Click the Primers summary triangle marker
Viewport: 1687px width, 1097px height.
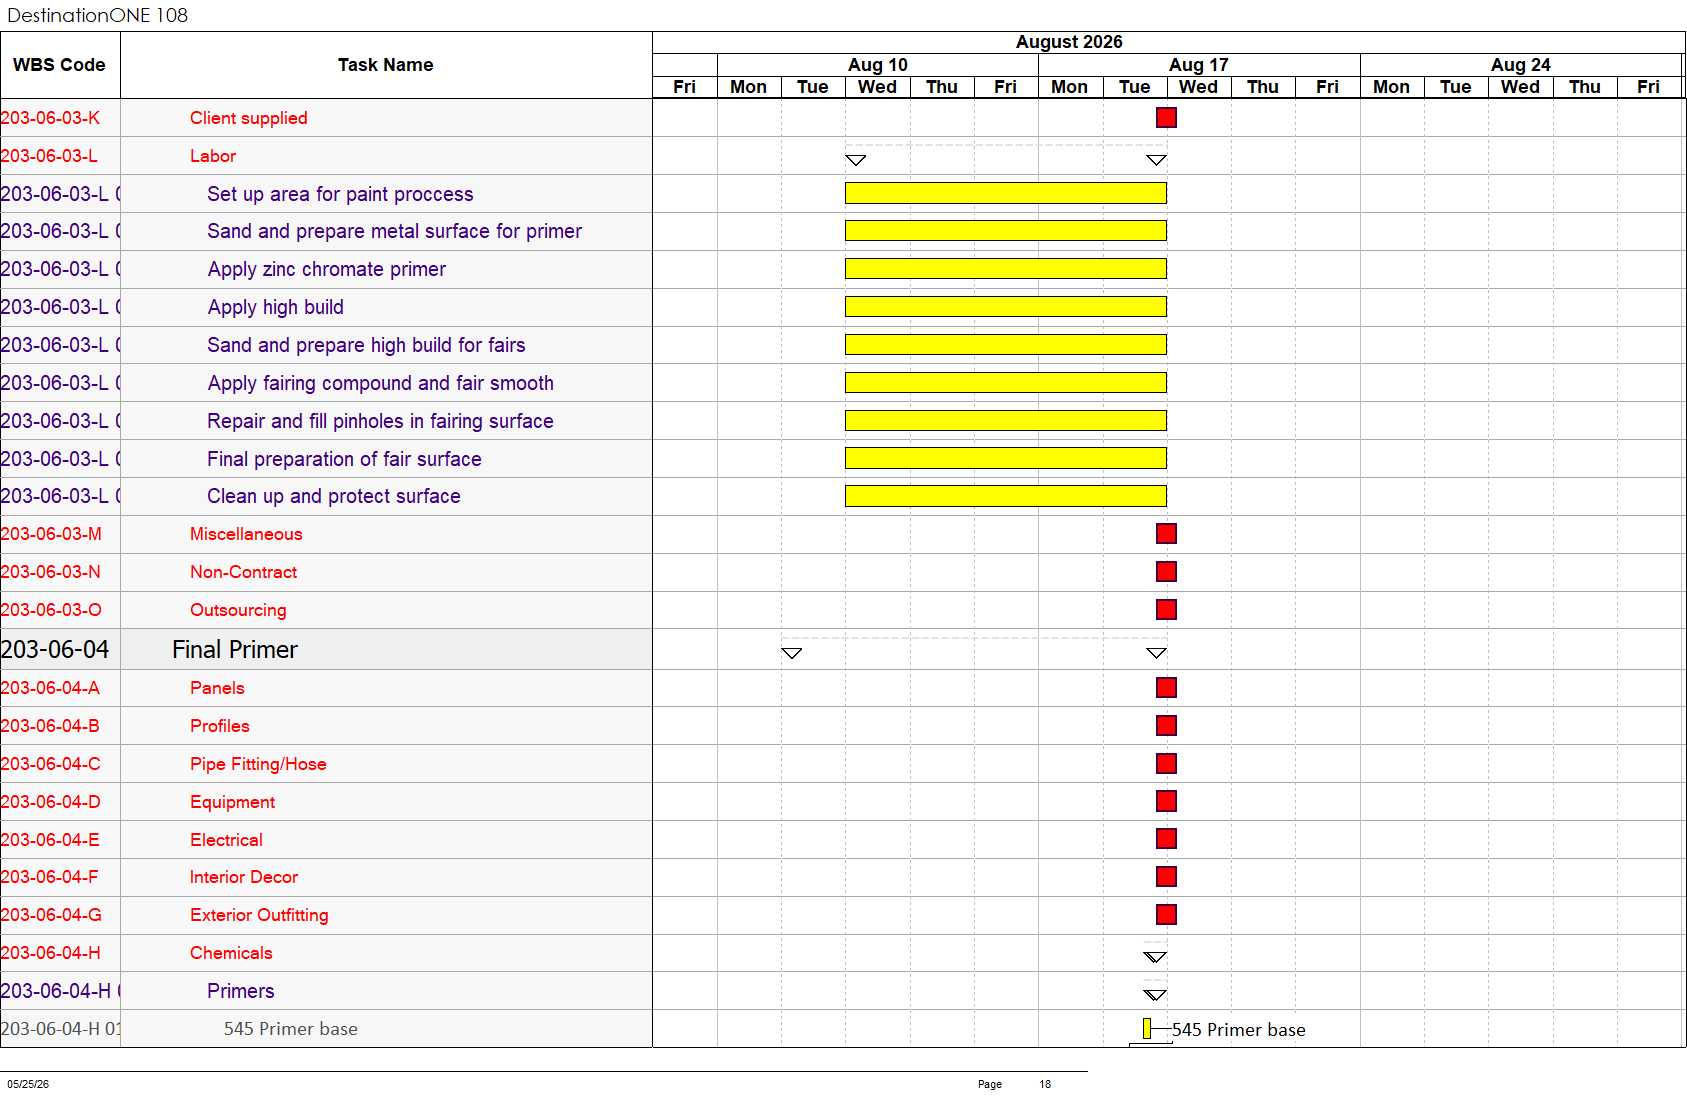pyautogui.click(x=1155, y=995)
